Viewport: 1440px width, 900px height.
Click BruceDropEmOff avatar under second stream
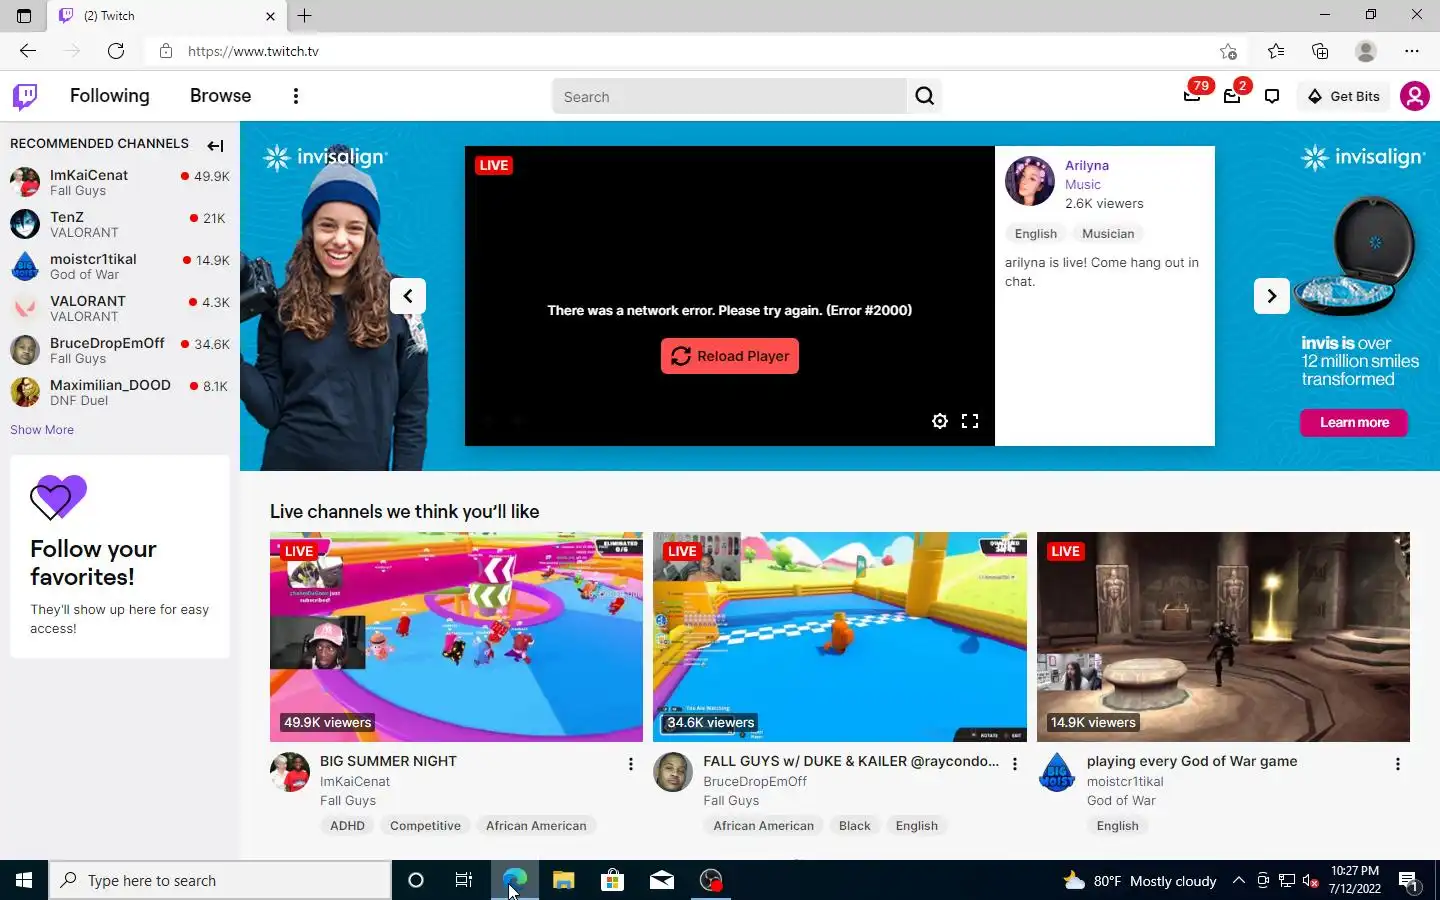point(673,772)
